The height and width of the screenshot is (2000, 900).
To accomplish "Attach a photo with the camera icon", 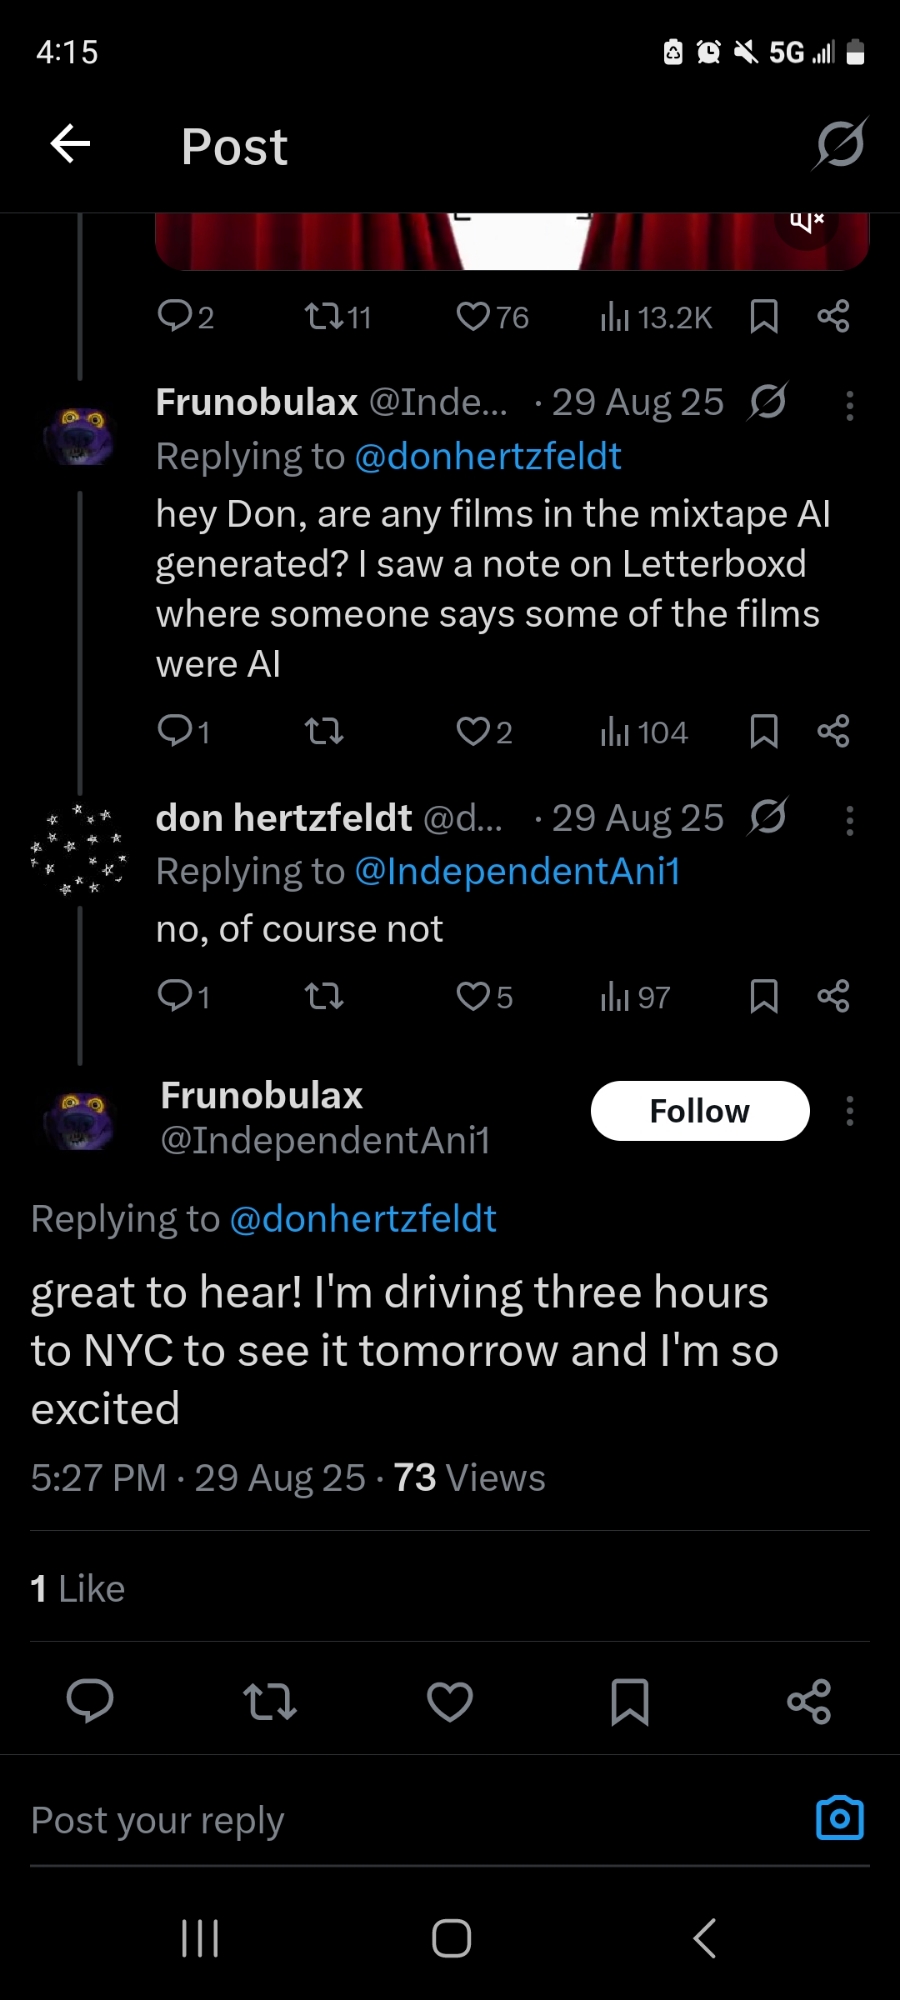I will click(x=839, y=1819).
